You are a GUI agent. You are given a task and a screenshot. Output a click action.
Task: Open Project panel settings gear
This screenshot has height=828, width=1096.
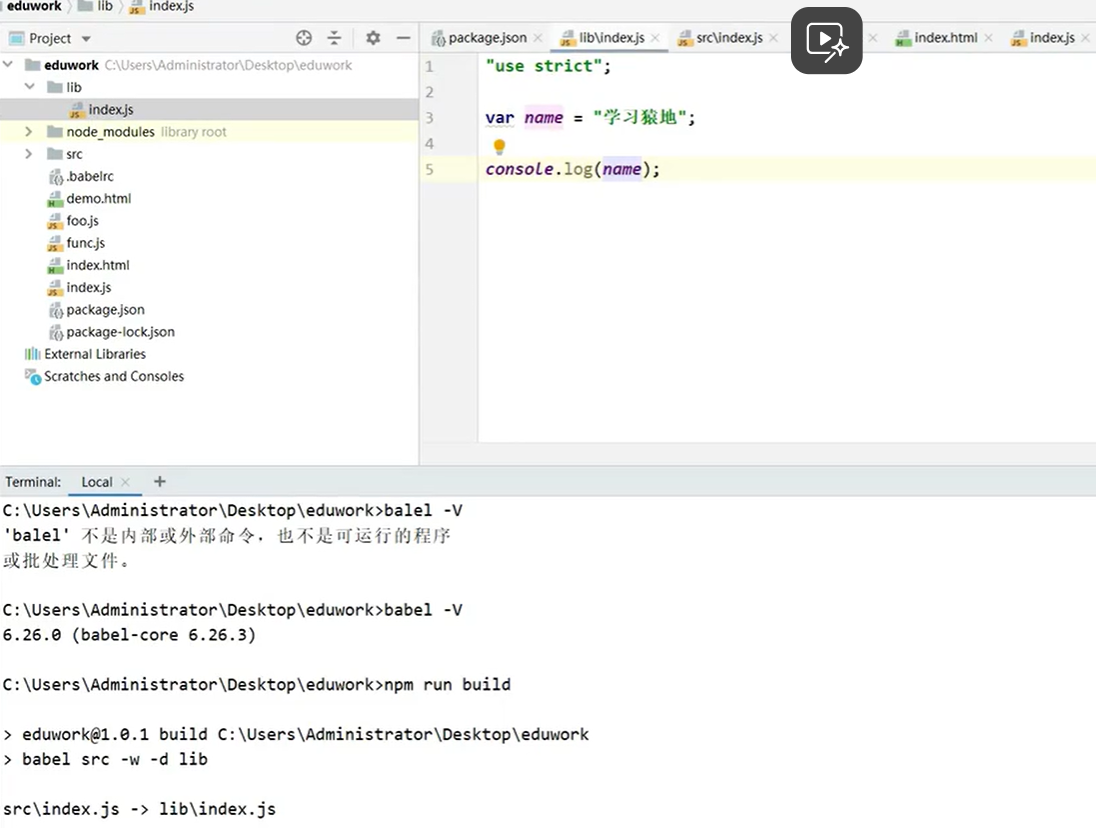click(x=373, y=38)
